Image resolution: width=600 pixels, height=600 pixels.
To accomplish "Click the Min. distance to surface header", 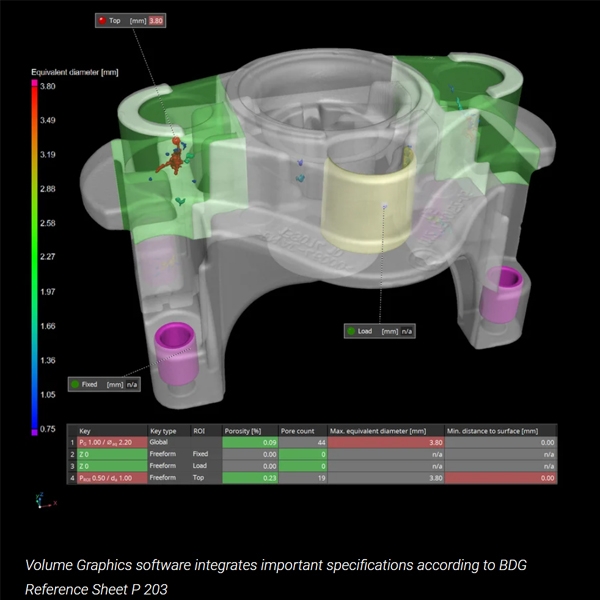I will pos(494,429).
